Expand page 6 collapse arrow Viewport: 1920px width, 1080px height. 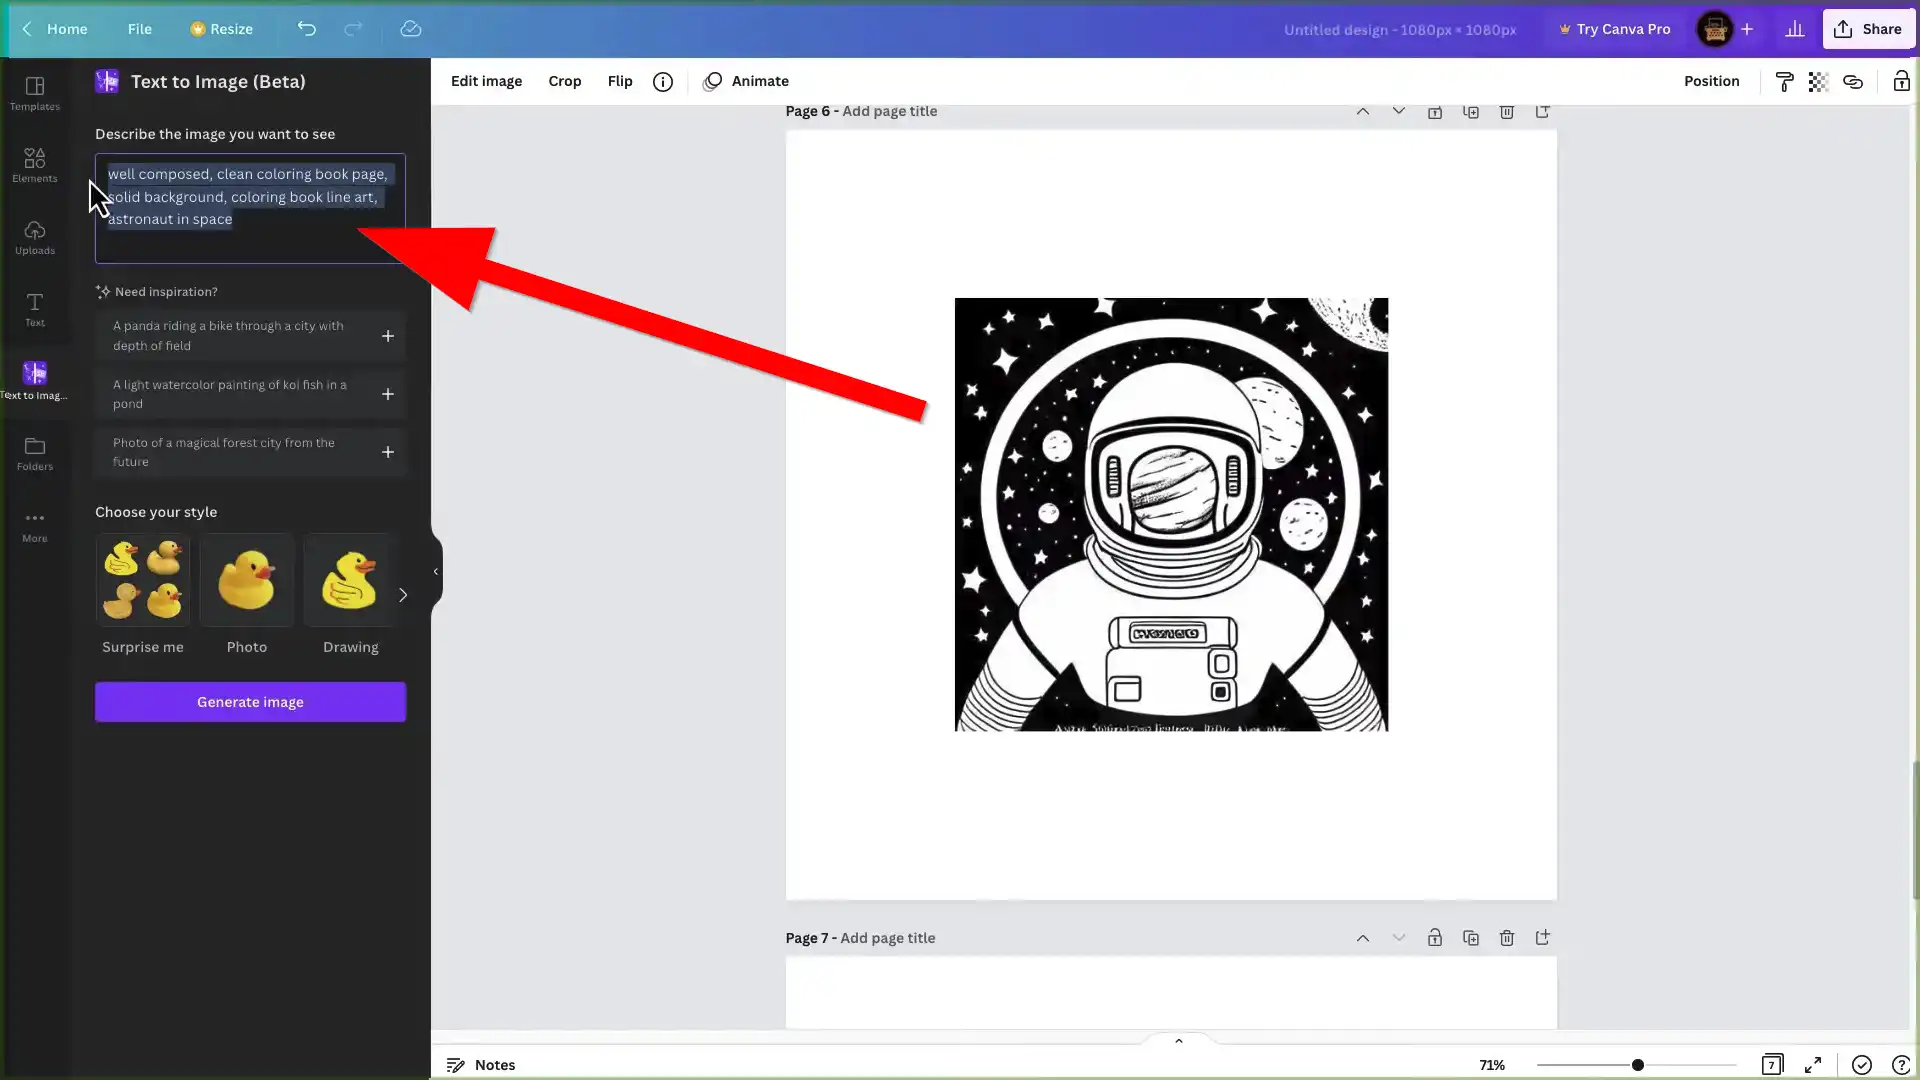click(1362, 109)
